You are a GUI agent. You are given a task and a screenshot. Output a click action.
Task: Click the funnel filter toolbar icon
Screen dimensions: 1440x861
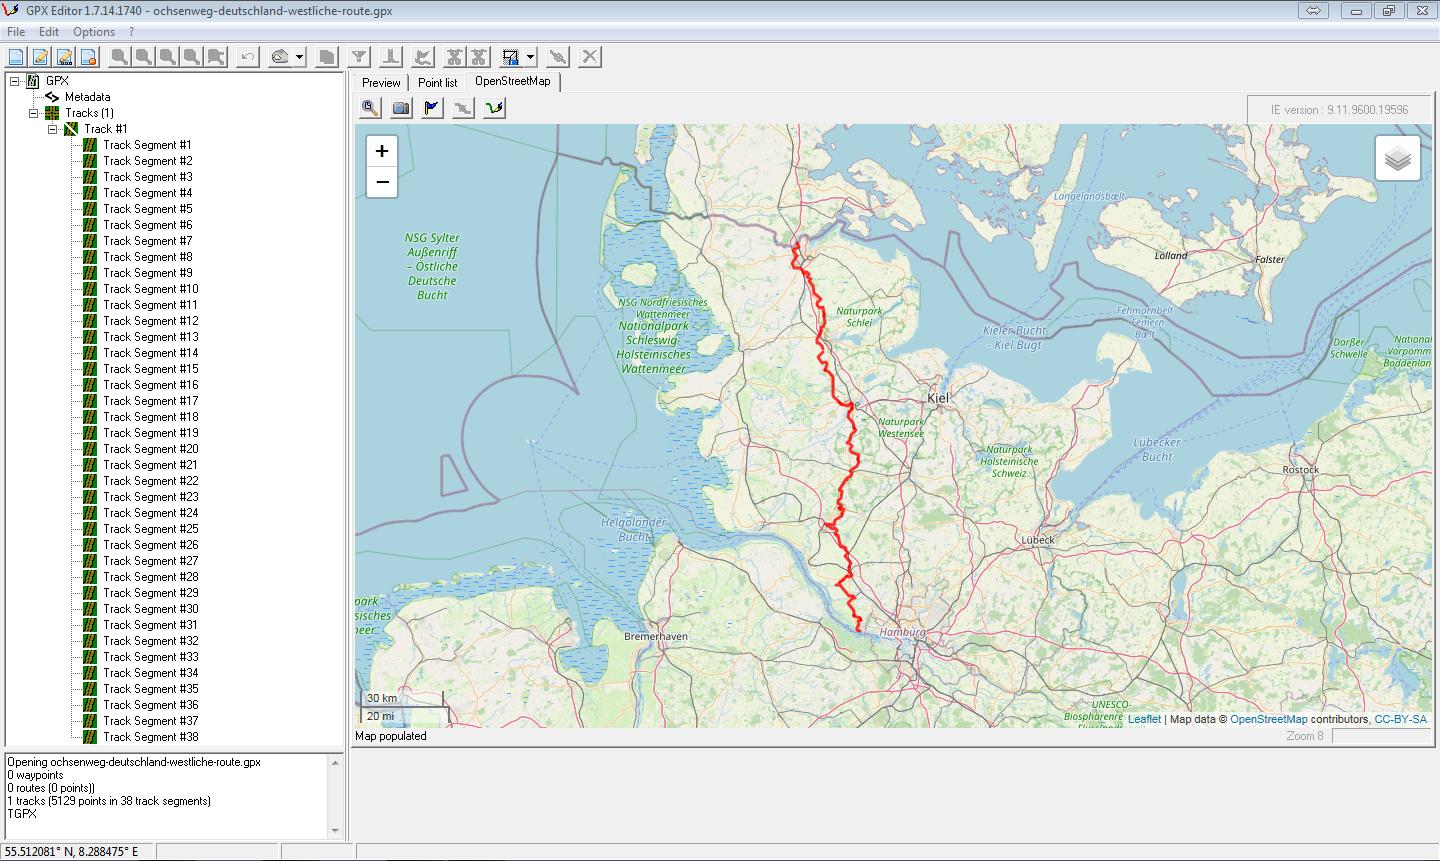(358, 57)
